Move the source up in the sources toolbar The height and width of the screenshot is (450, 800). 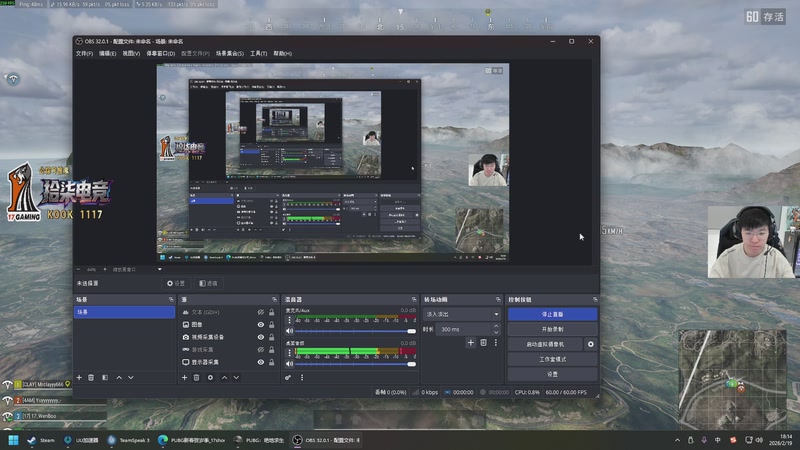coord(224,378)
